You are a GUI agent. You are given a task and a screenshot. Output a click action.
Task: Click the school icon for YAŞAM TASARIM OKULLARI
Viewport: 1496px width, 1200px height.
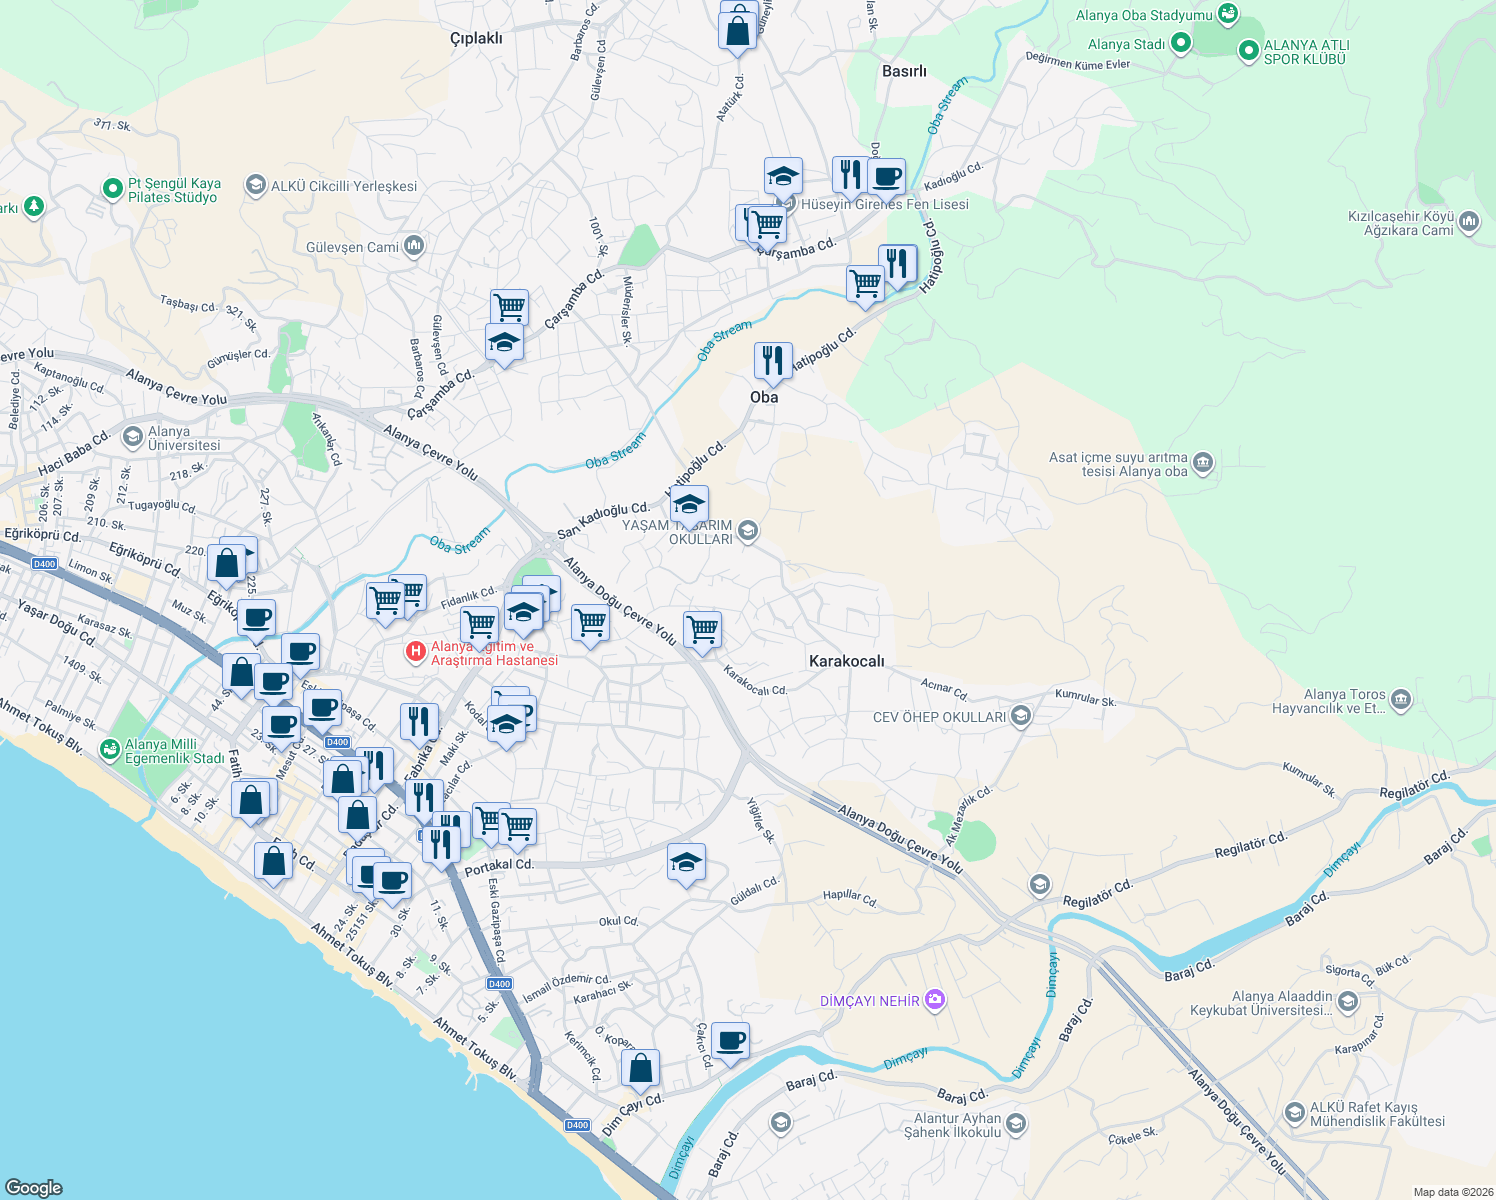tap(691, 505)
